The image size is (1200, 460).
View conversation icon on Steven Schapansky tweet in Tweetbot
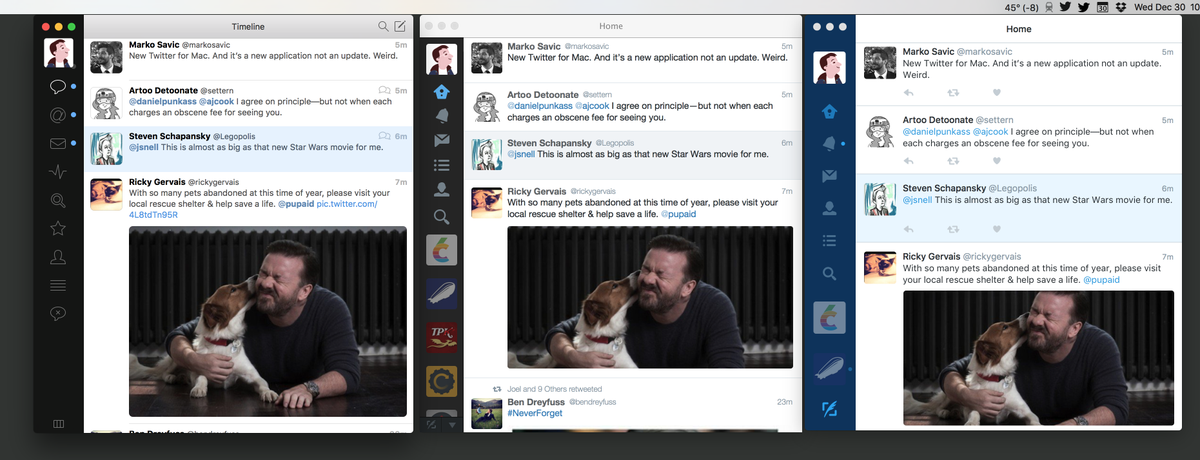tap(384, 136)
